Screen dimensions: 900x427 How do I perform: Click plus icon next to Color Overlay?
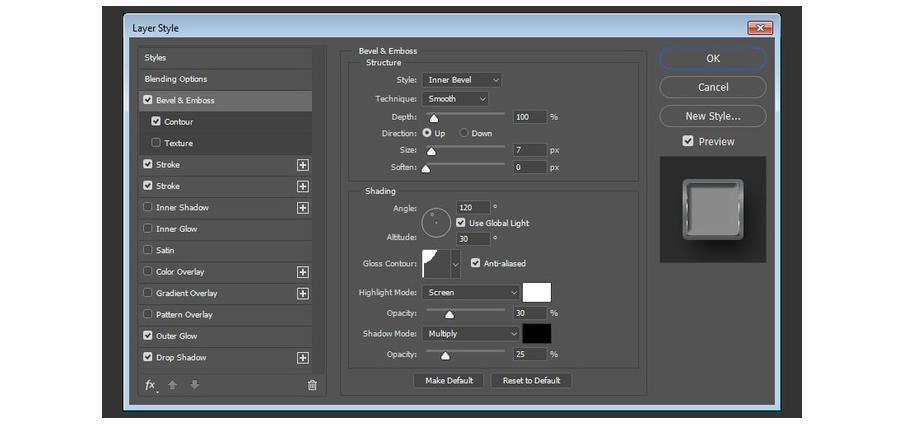coord(303,272)
